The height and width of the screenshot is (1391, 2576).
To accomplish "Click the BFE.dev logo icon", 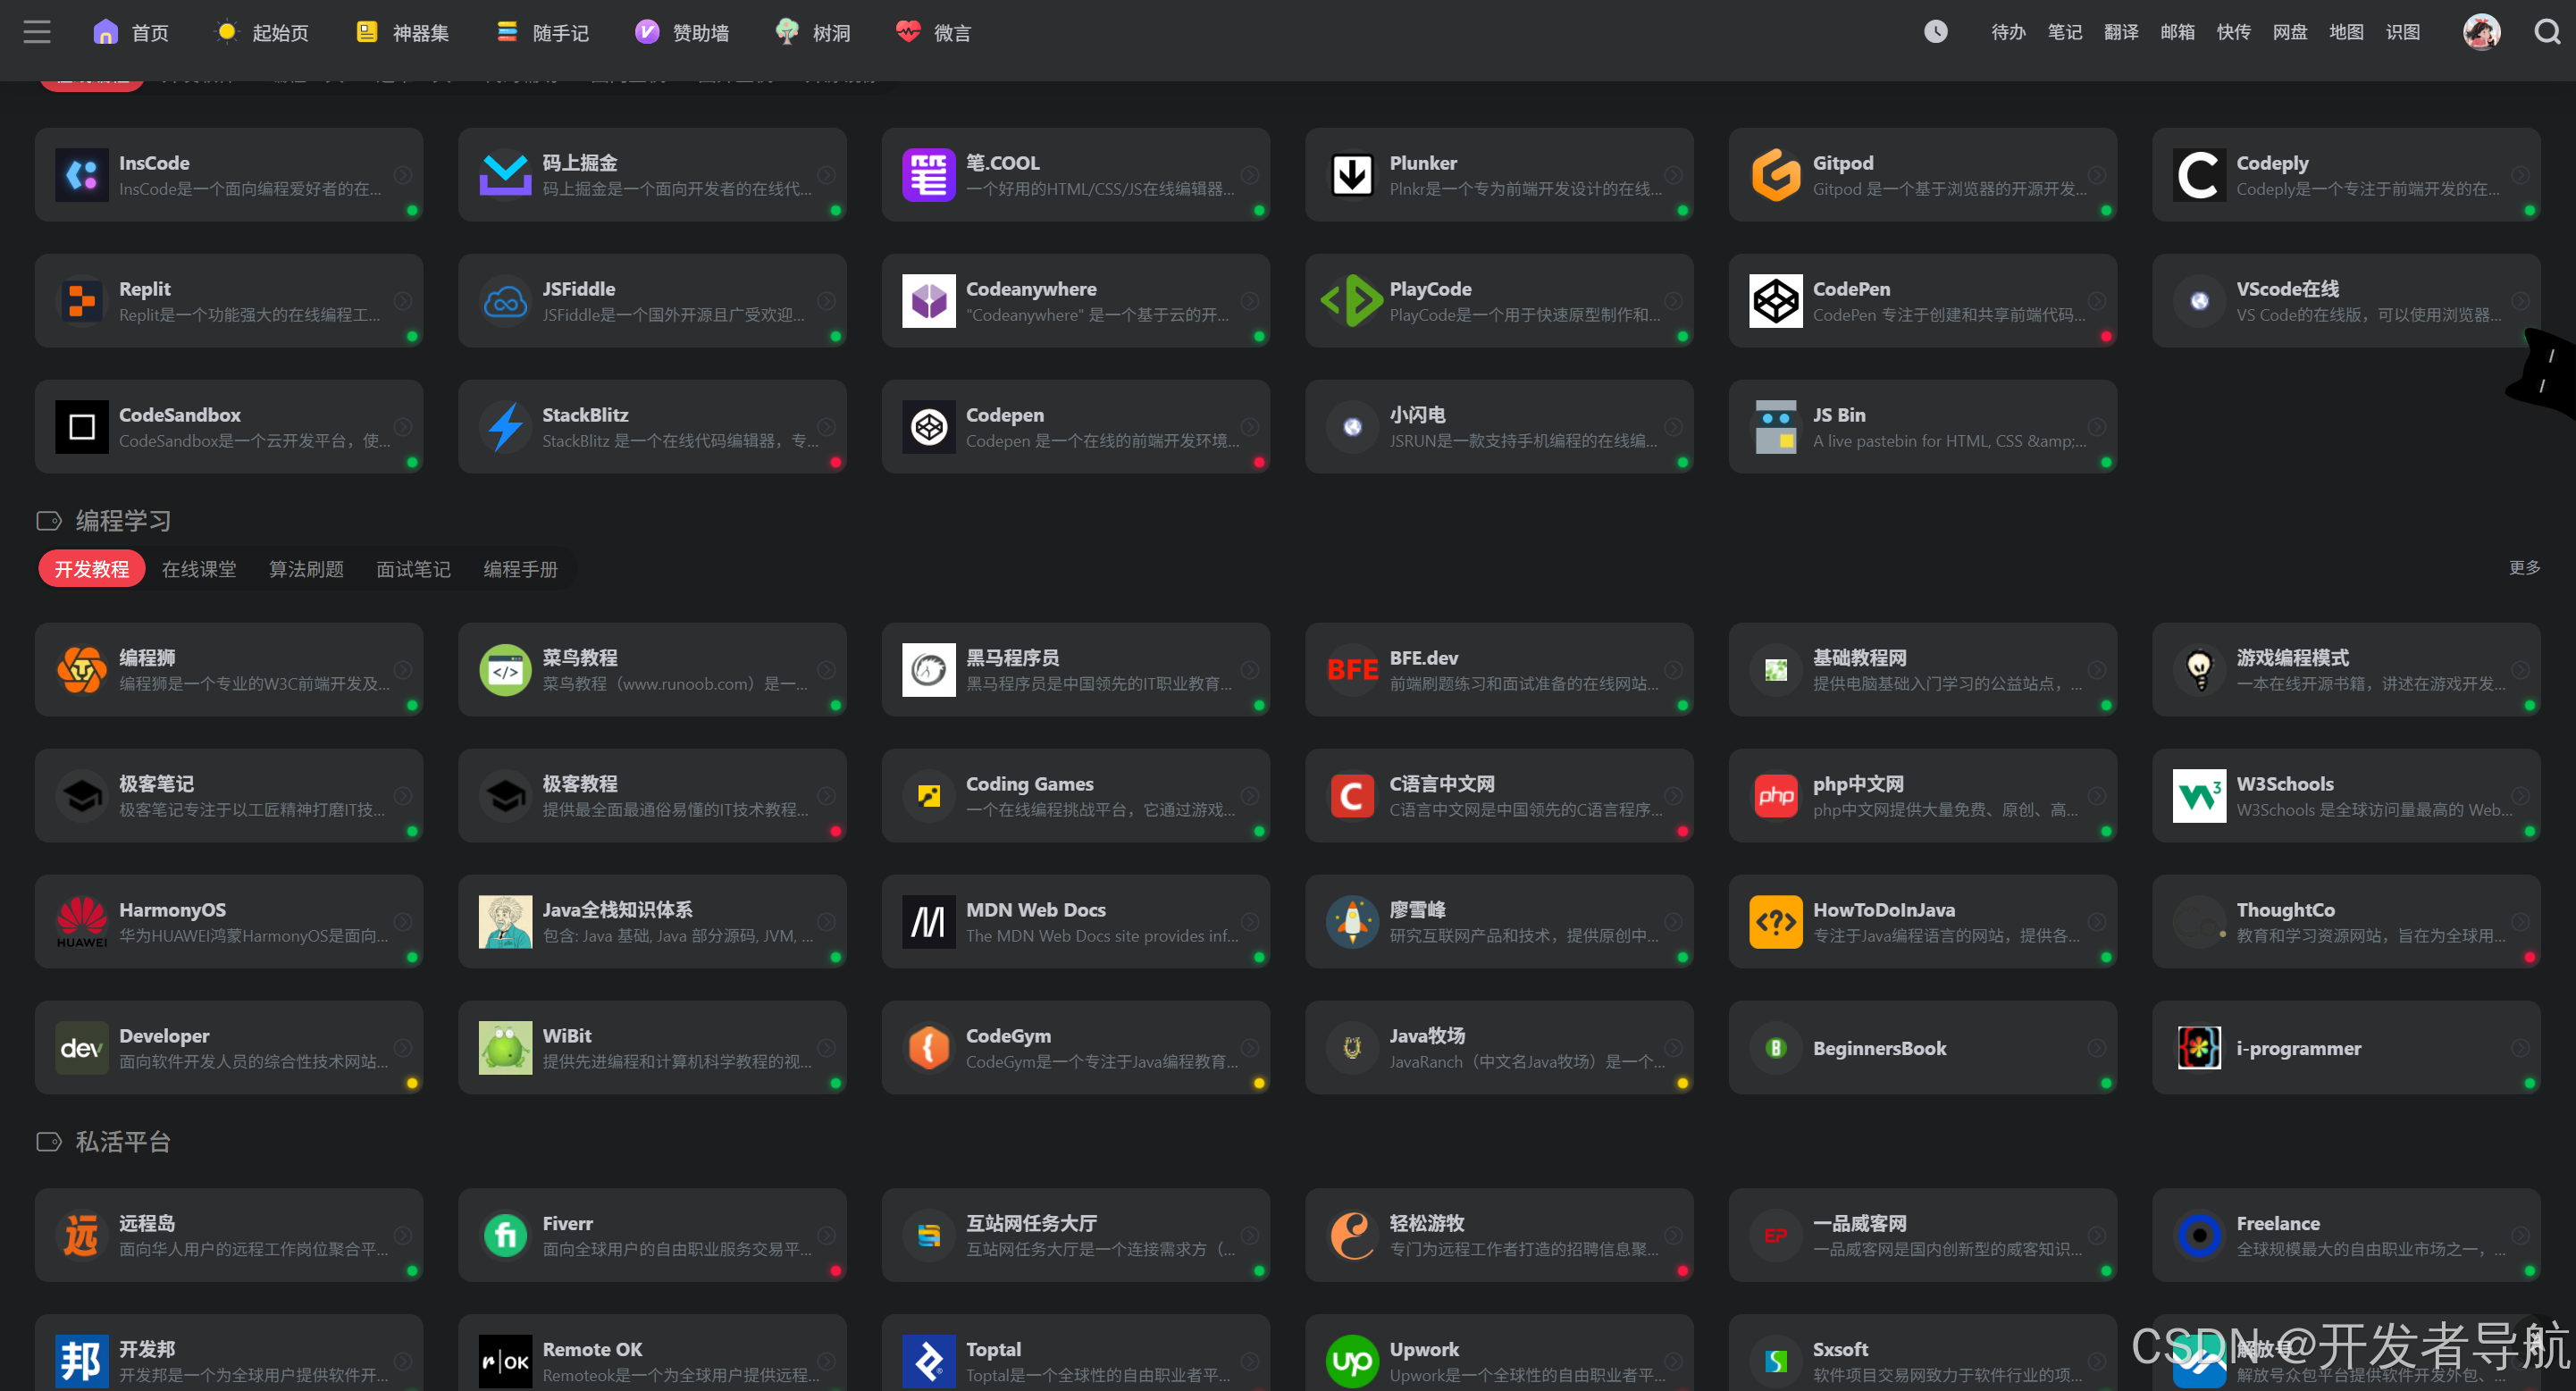I will pyautogui.click(x=1352, y=670).
